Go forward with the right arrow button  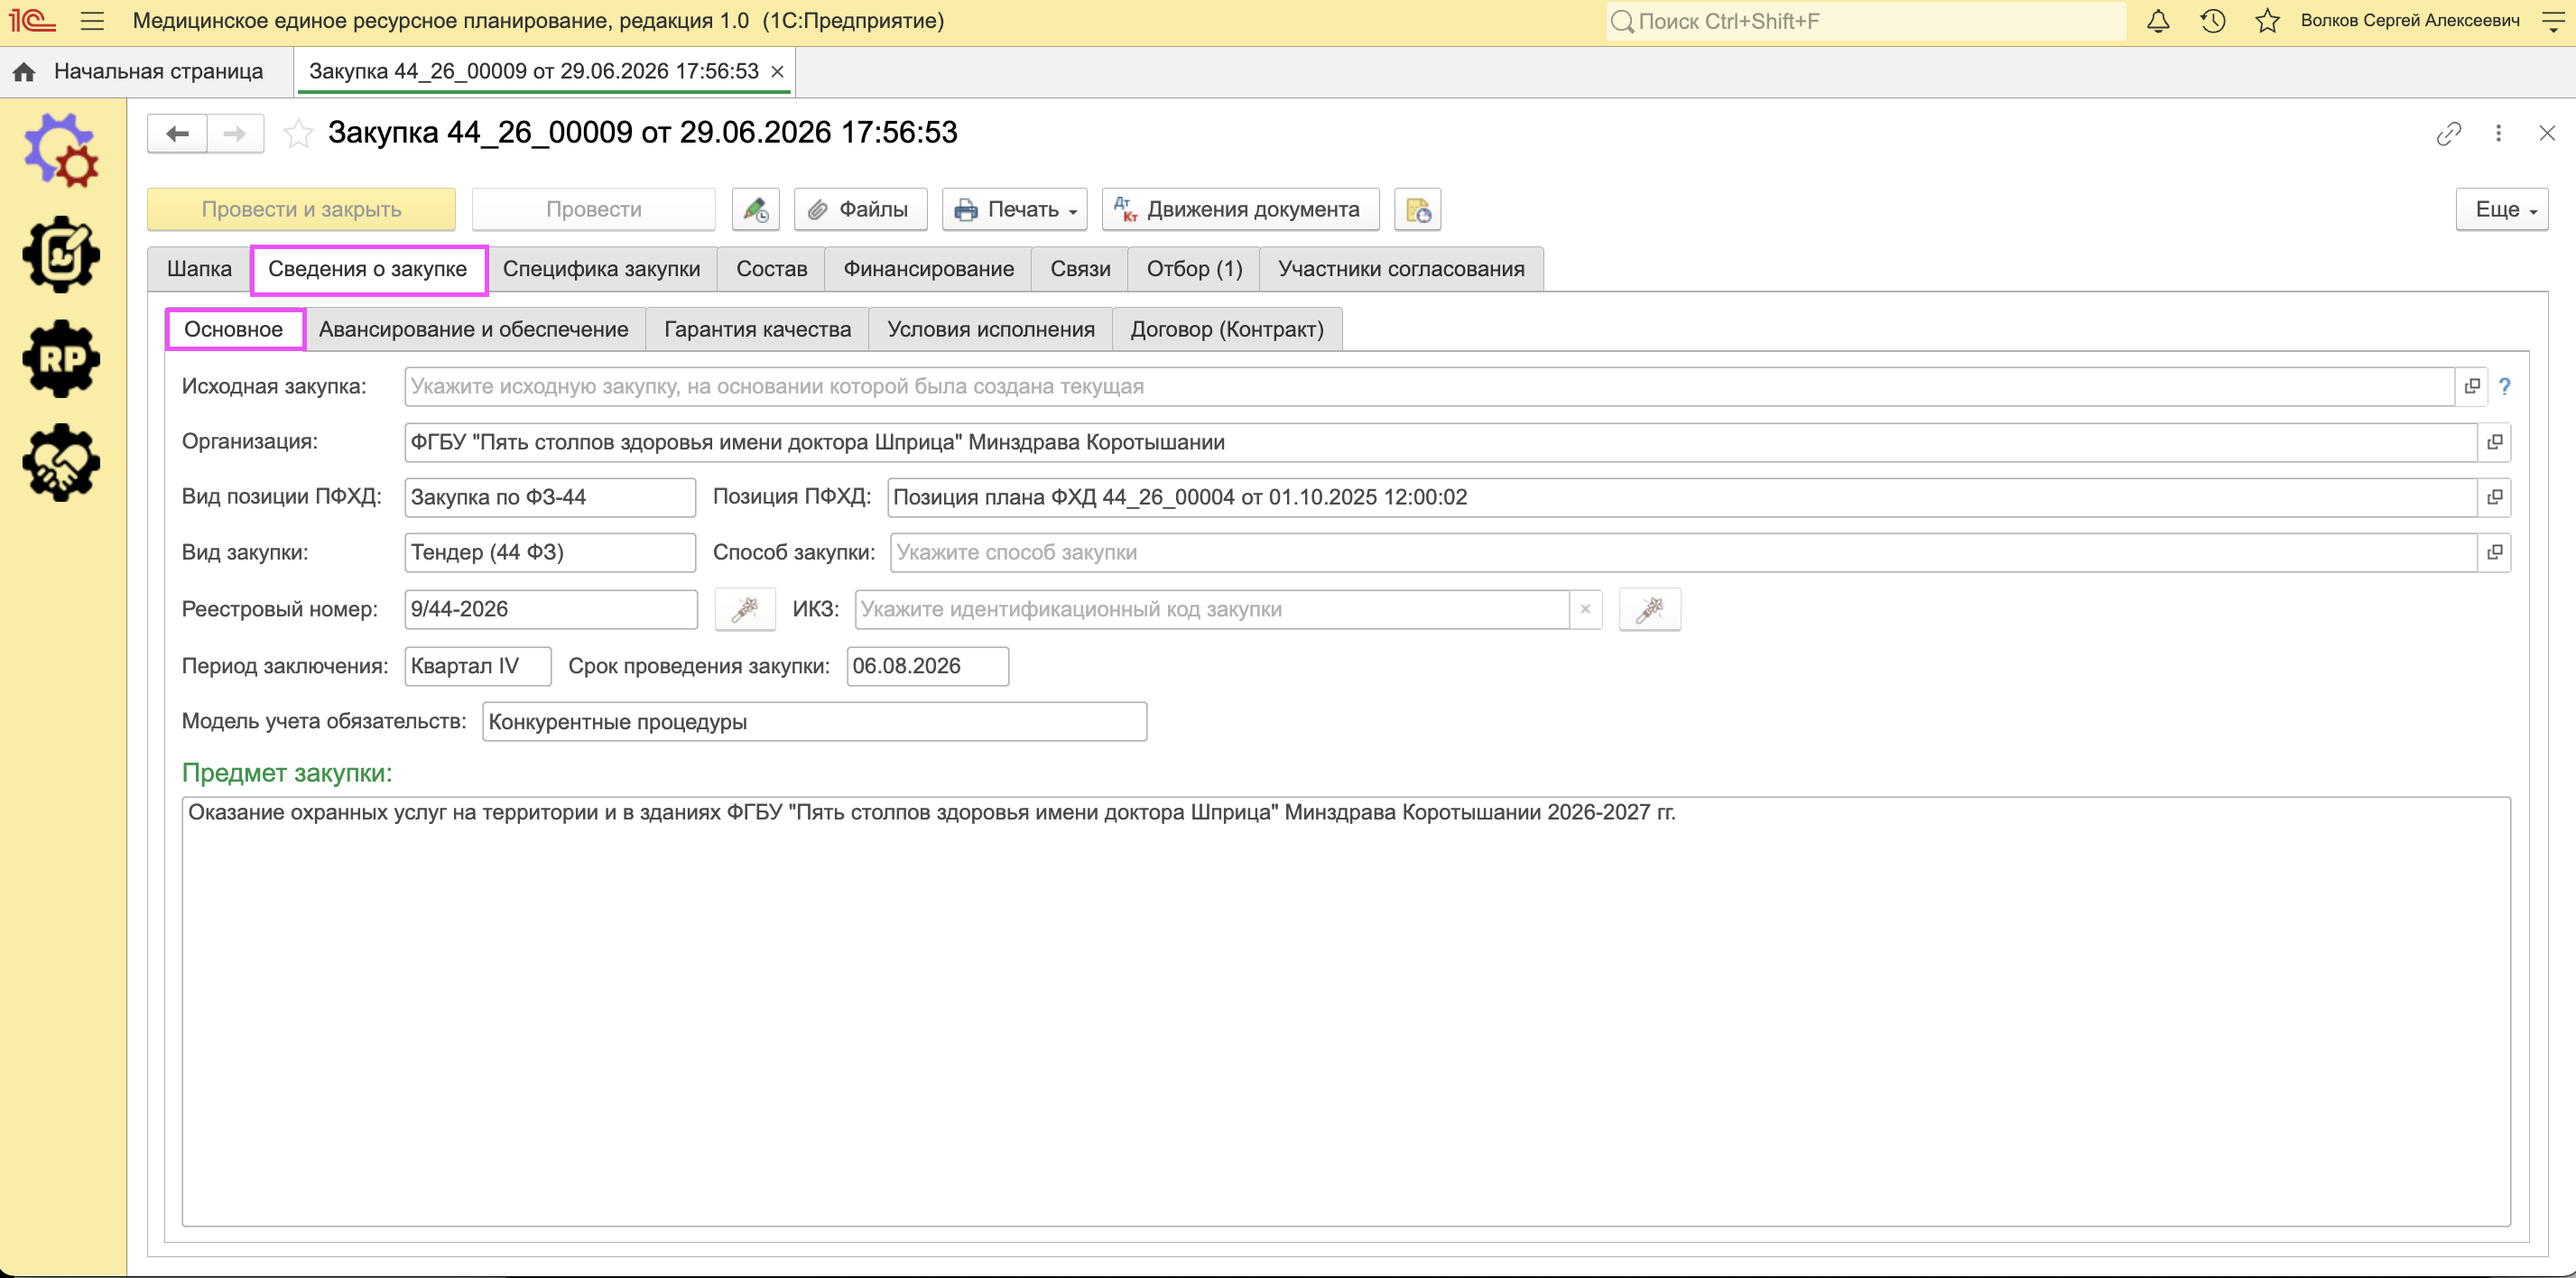235,133
